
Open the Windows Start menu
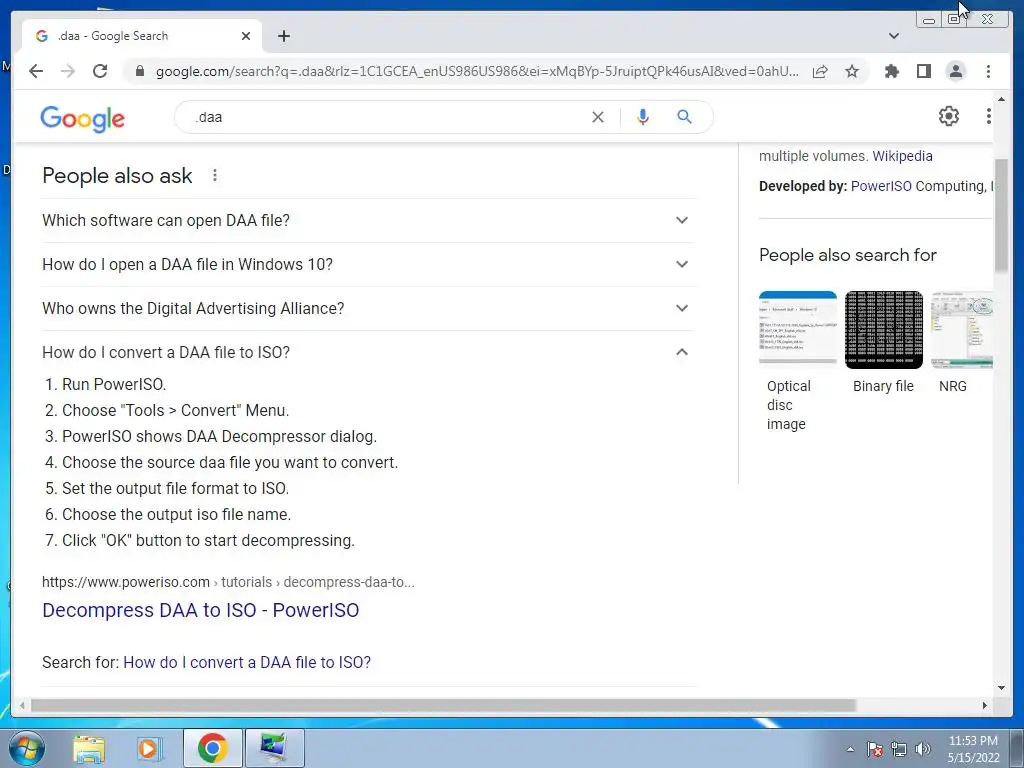click(27, 748)
